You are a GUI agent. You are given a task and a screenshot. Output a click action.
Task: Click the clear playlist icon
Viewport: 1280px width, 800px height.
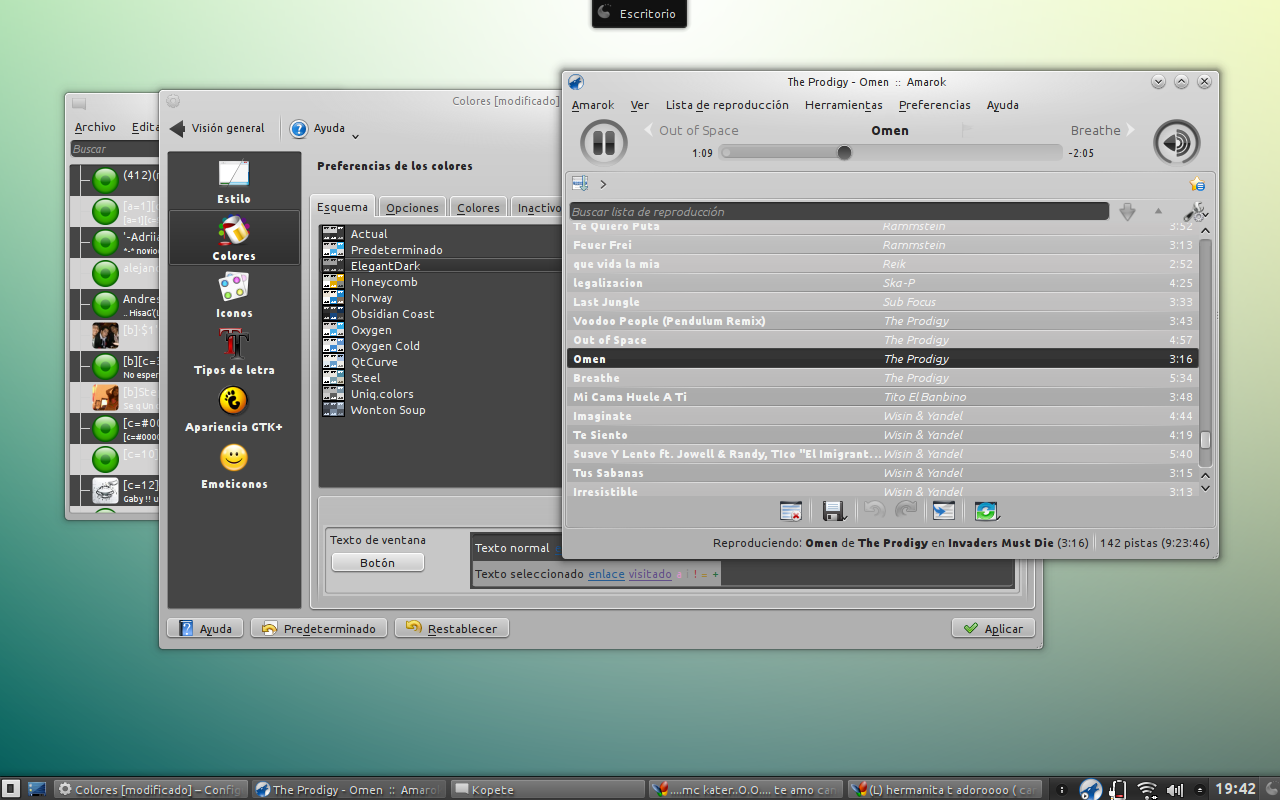(791, 511)
